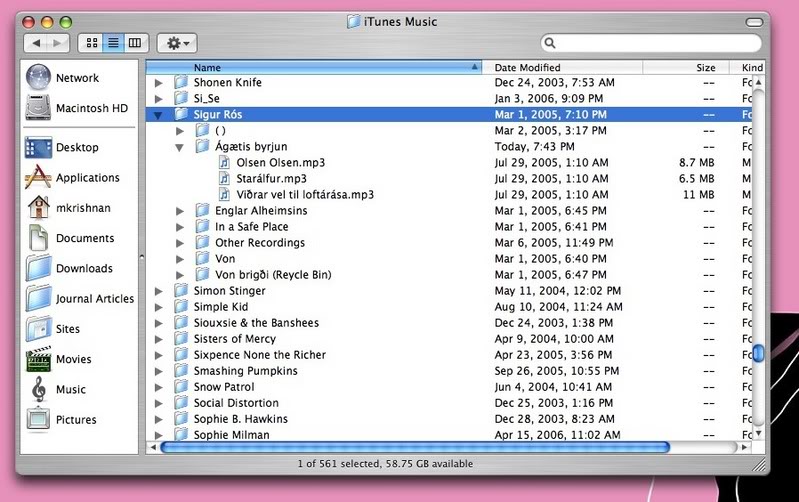
Task: Open Journal Articles folder
Action: 79,298
